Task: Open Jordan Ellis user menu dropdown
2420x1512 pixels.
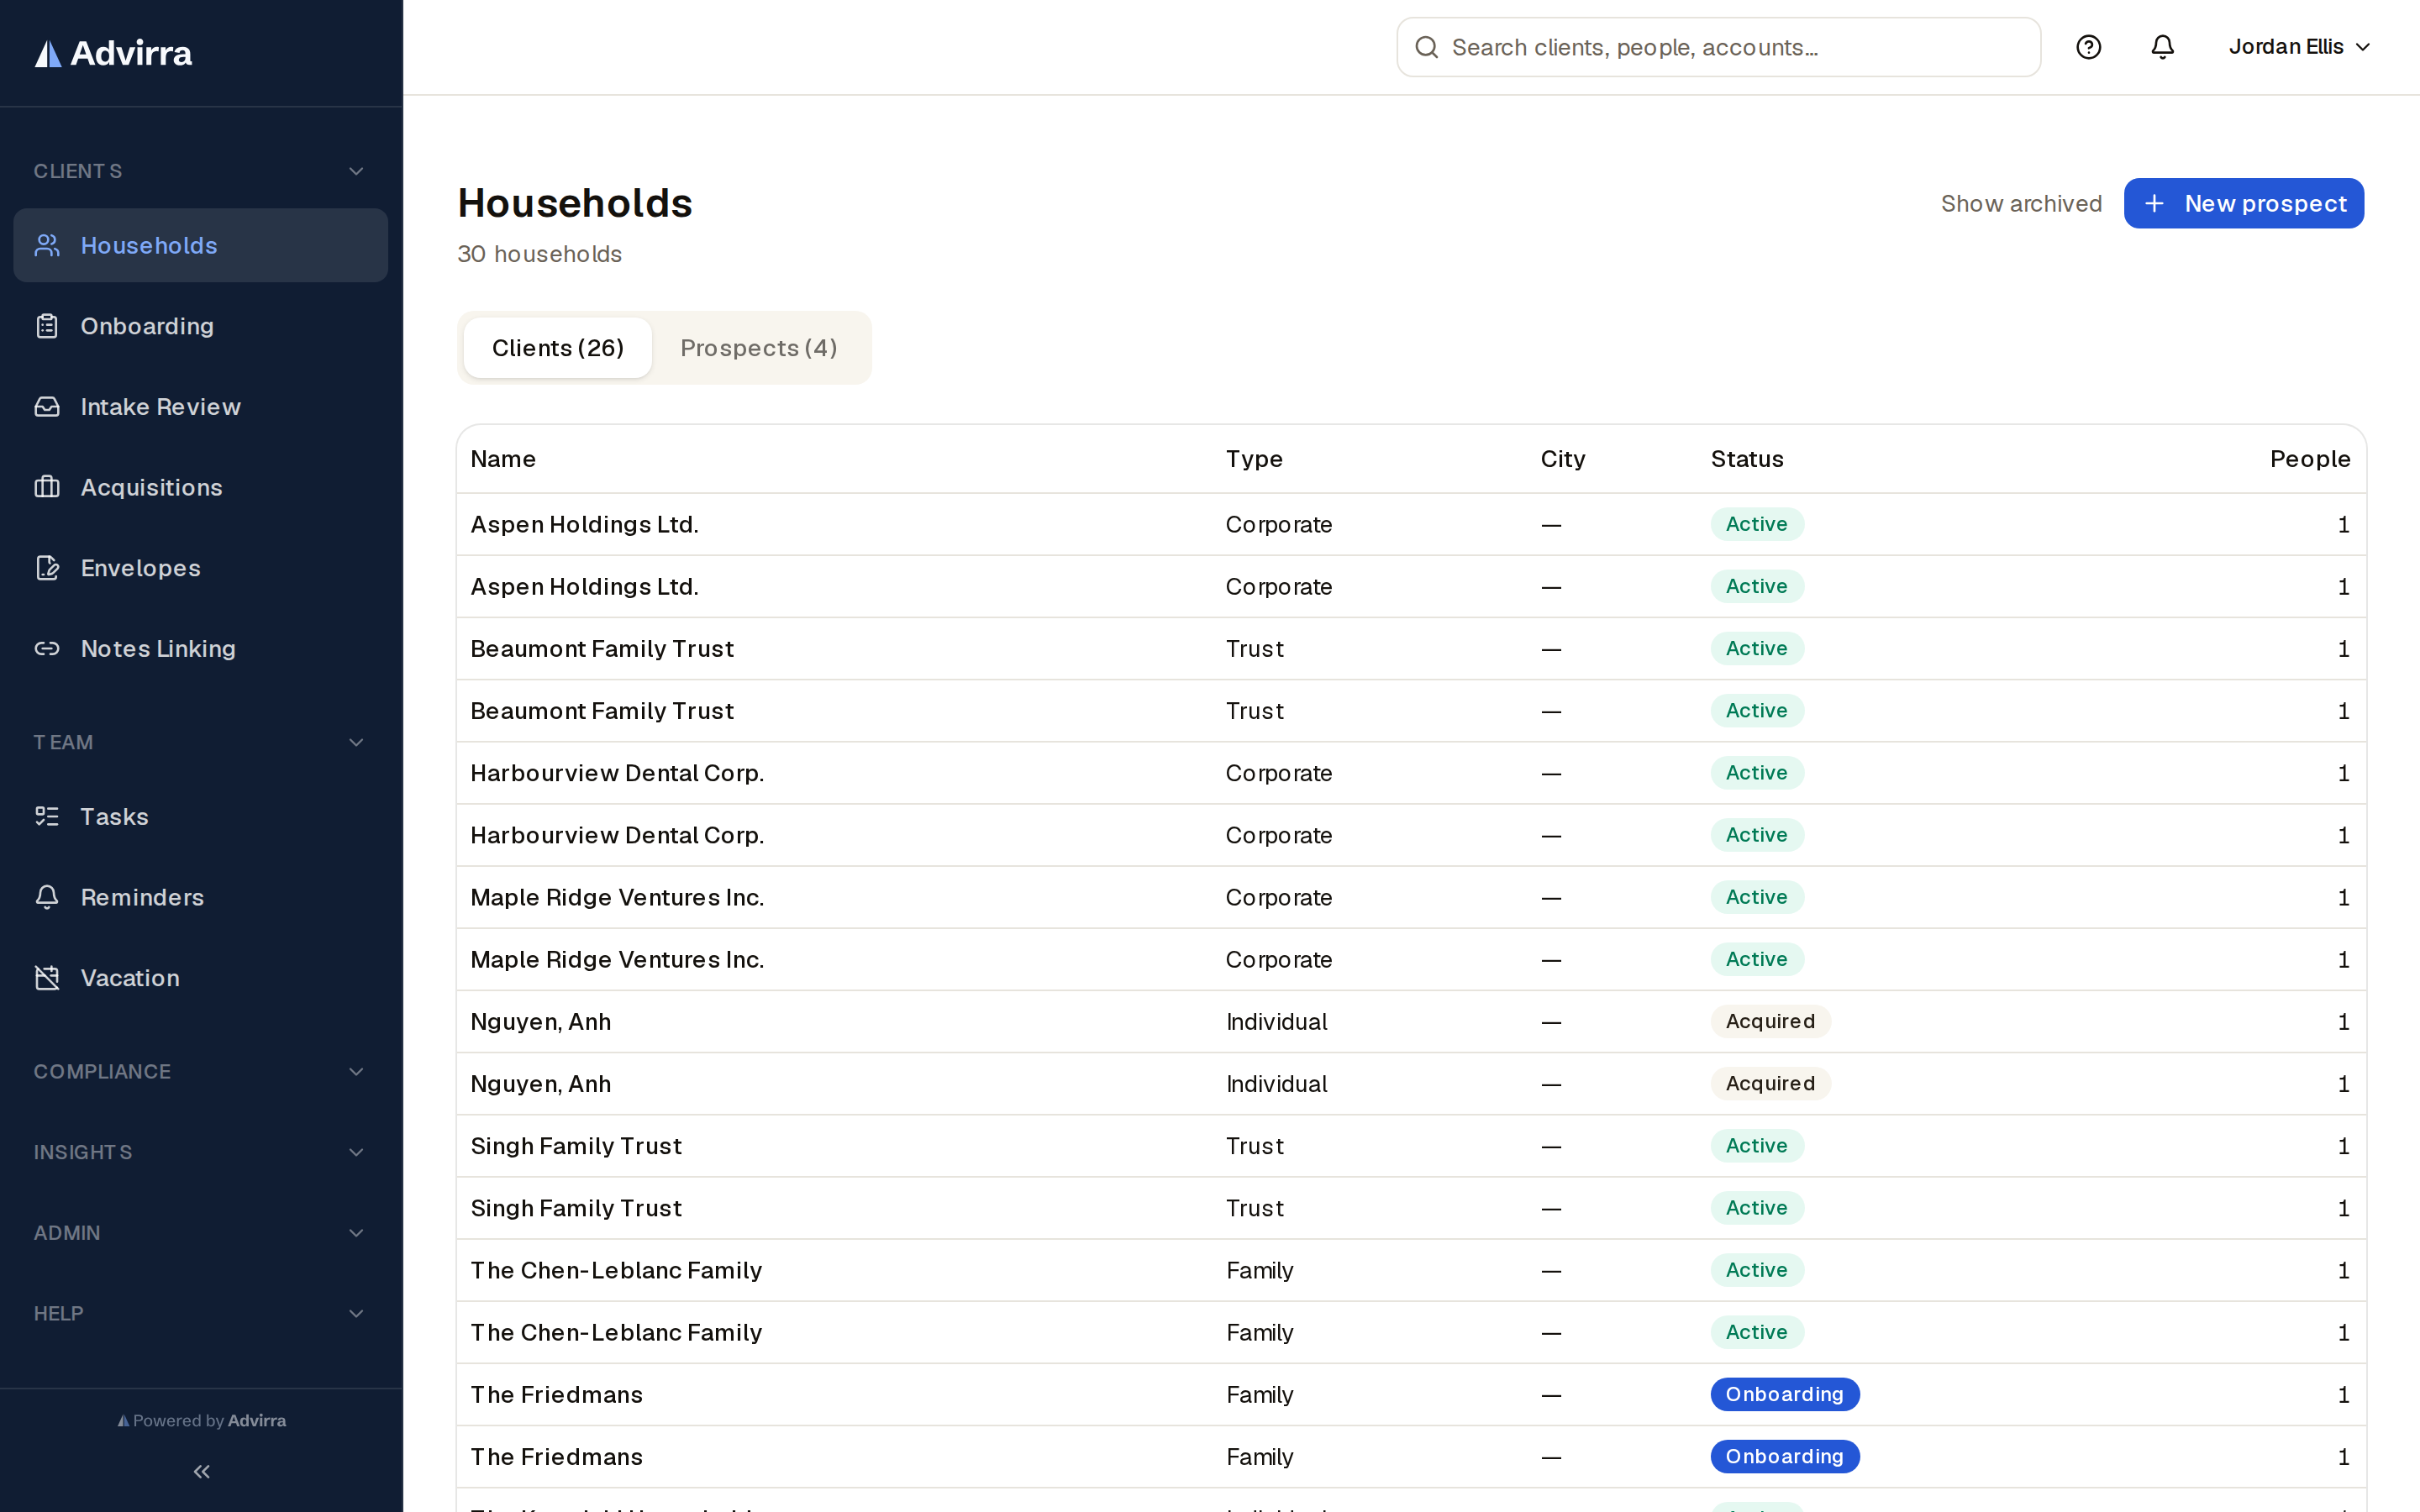Action: pos(2299,47)
